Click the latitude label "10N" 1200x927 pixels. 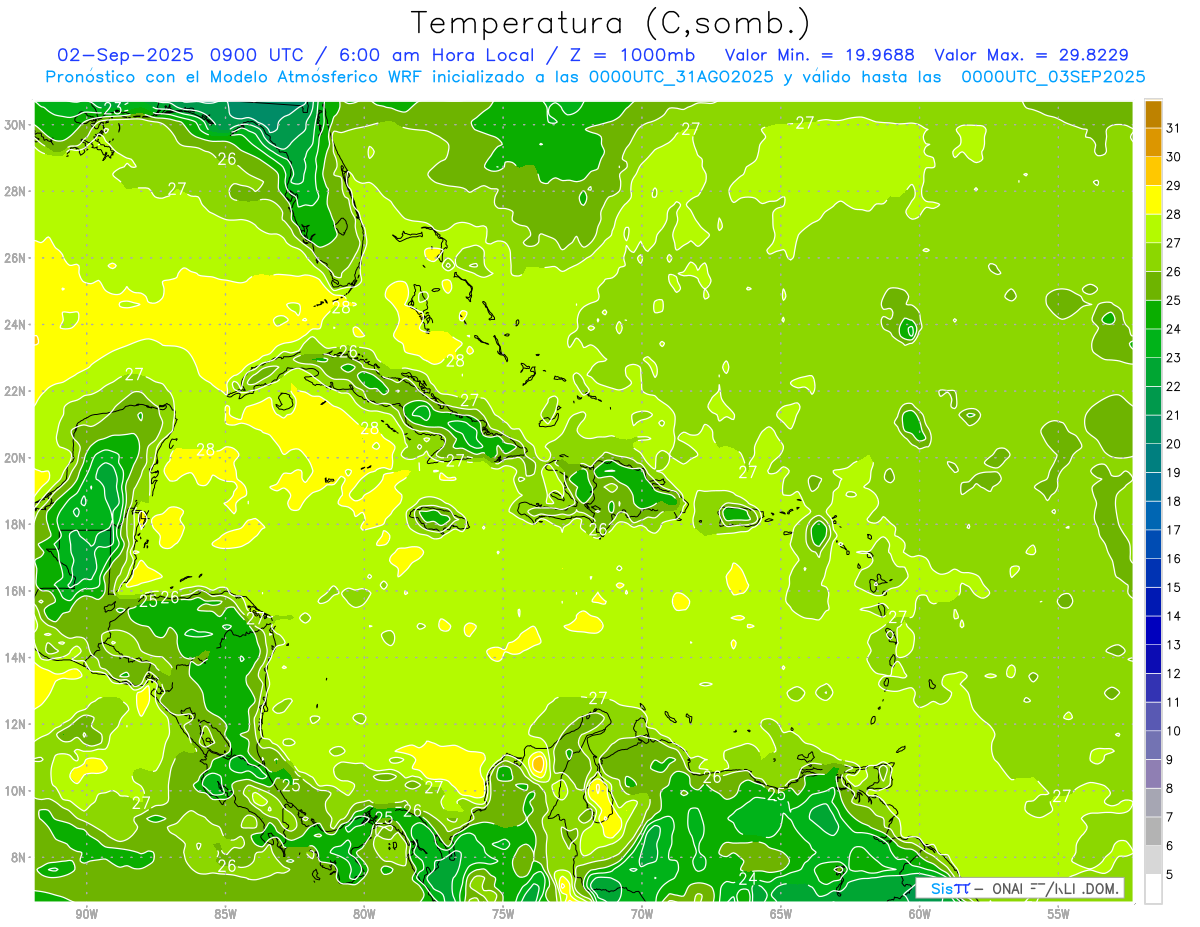tap(15, 791)
